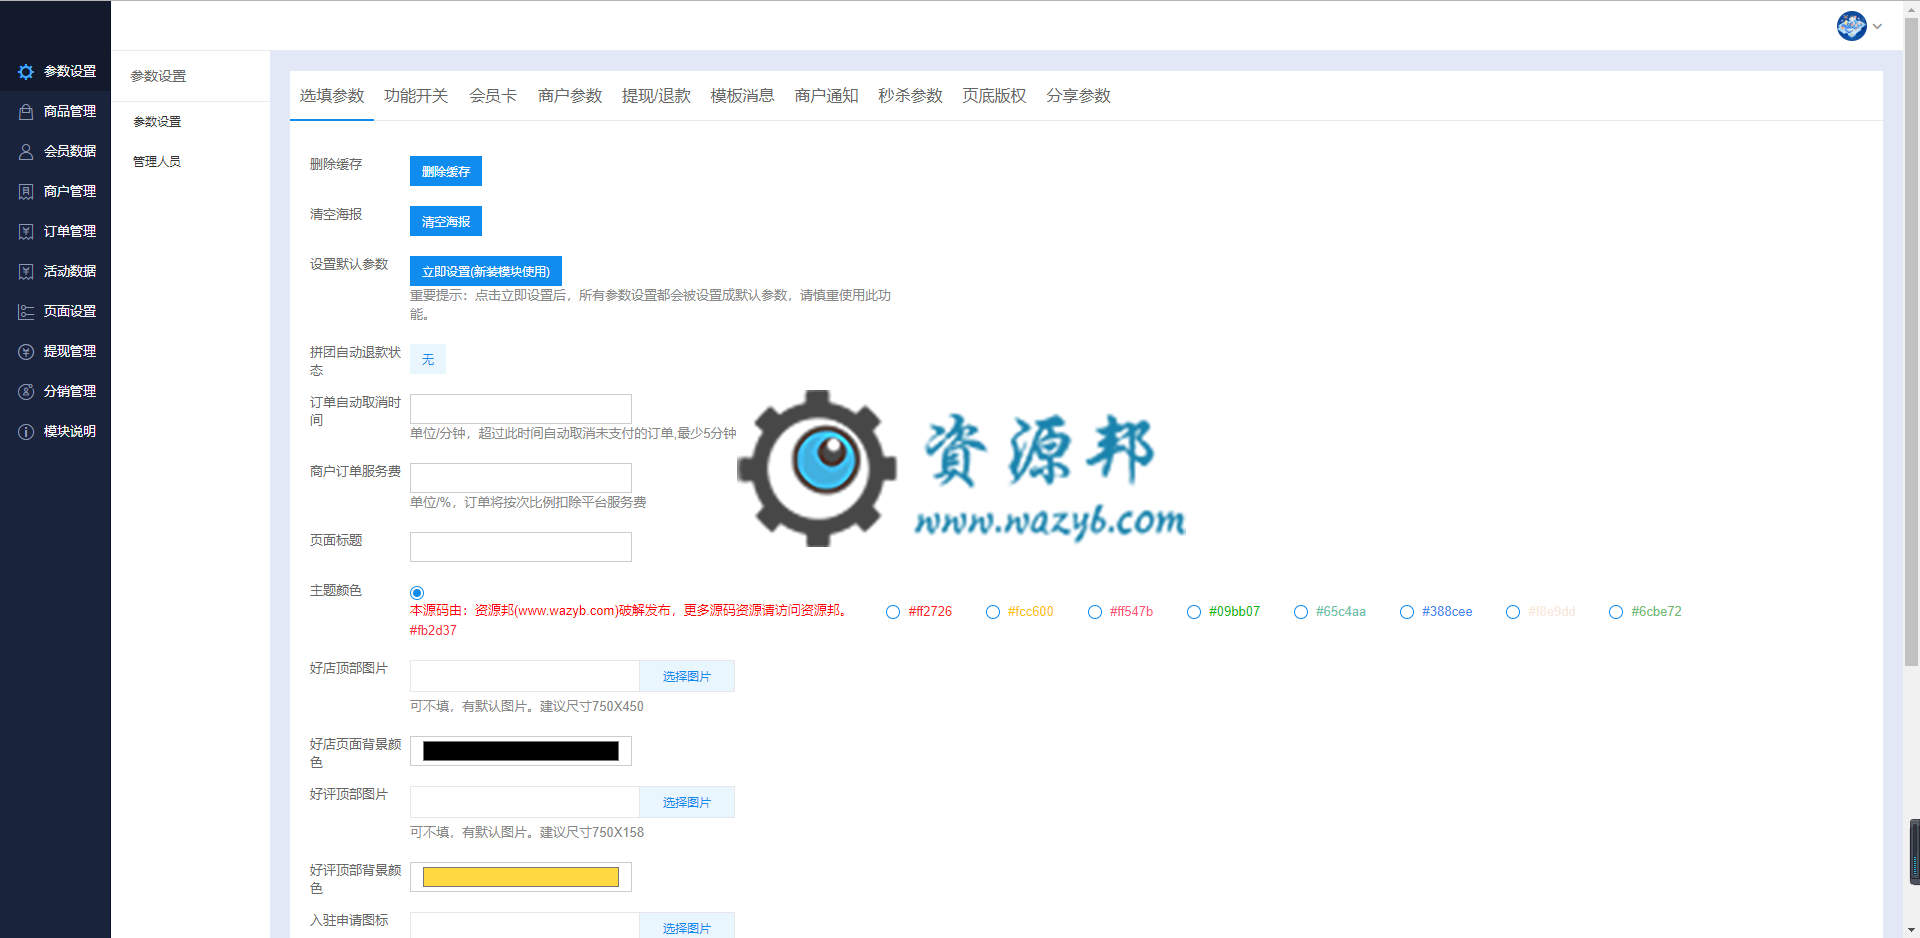
Task: Click the 分销管理 sidebar icon
Action: [x=26, y=392]
